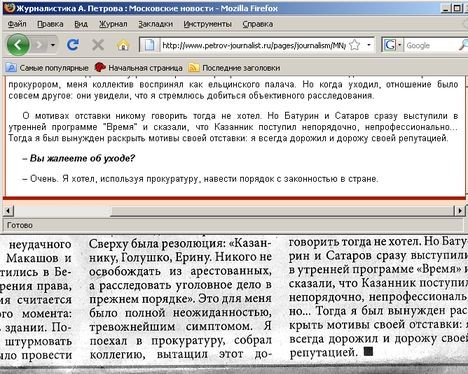This screenshot has height=374, width=468.
Task: Open the Google search engine selector
Action: click(x=392, y=45)
